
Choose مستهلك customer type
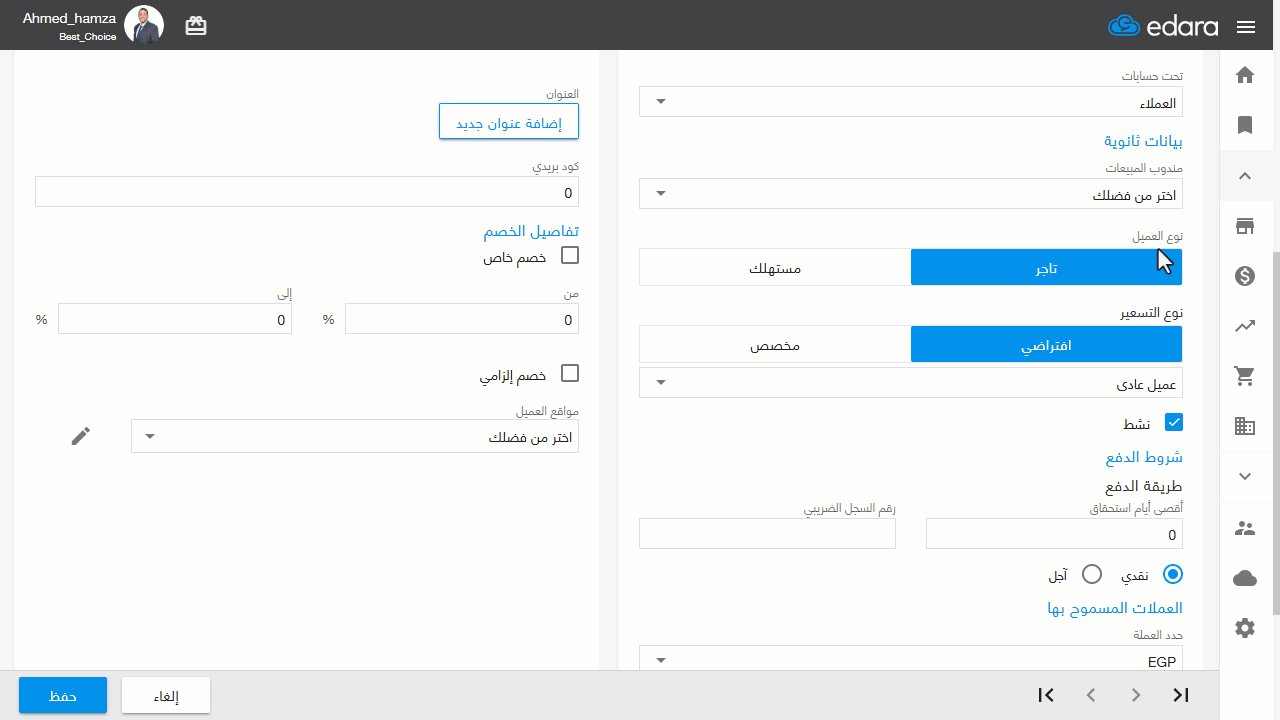pyautogui.click(x=775, y=267)
